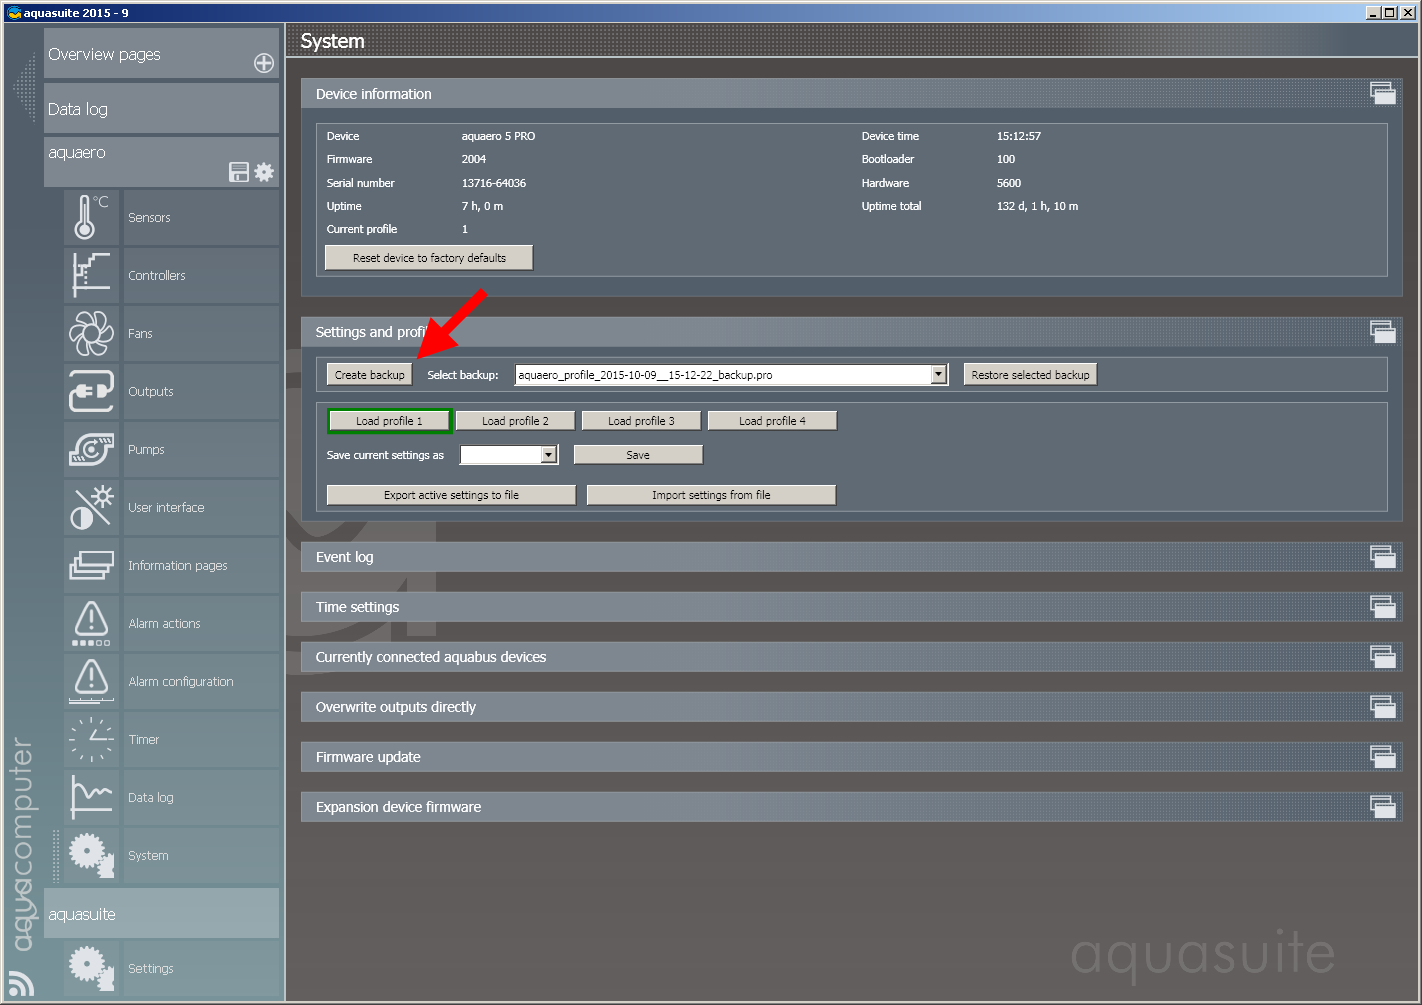The height and width of the screenshot is (1005, 1422).
Task: Open the 'Save current settings as' dropdown
Action: point(548,455)
